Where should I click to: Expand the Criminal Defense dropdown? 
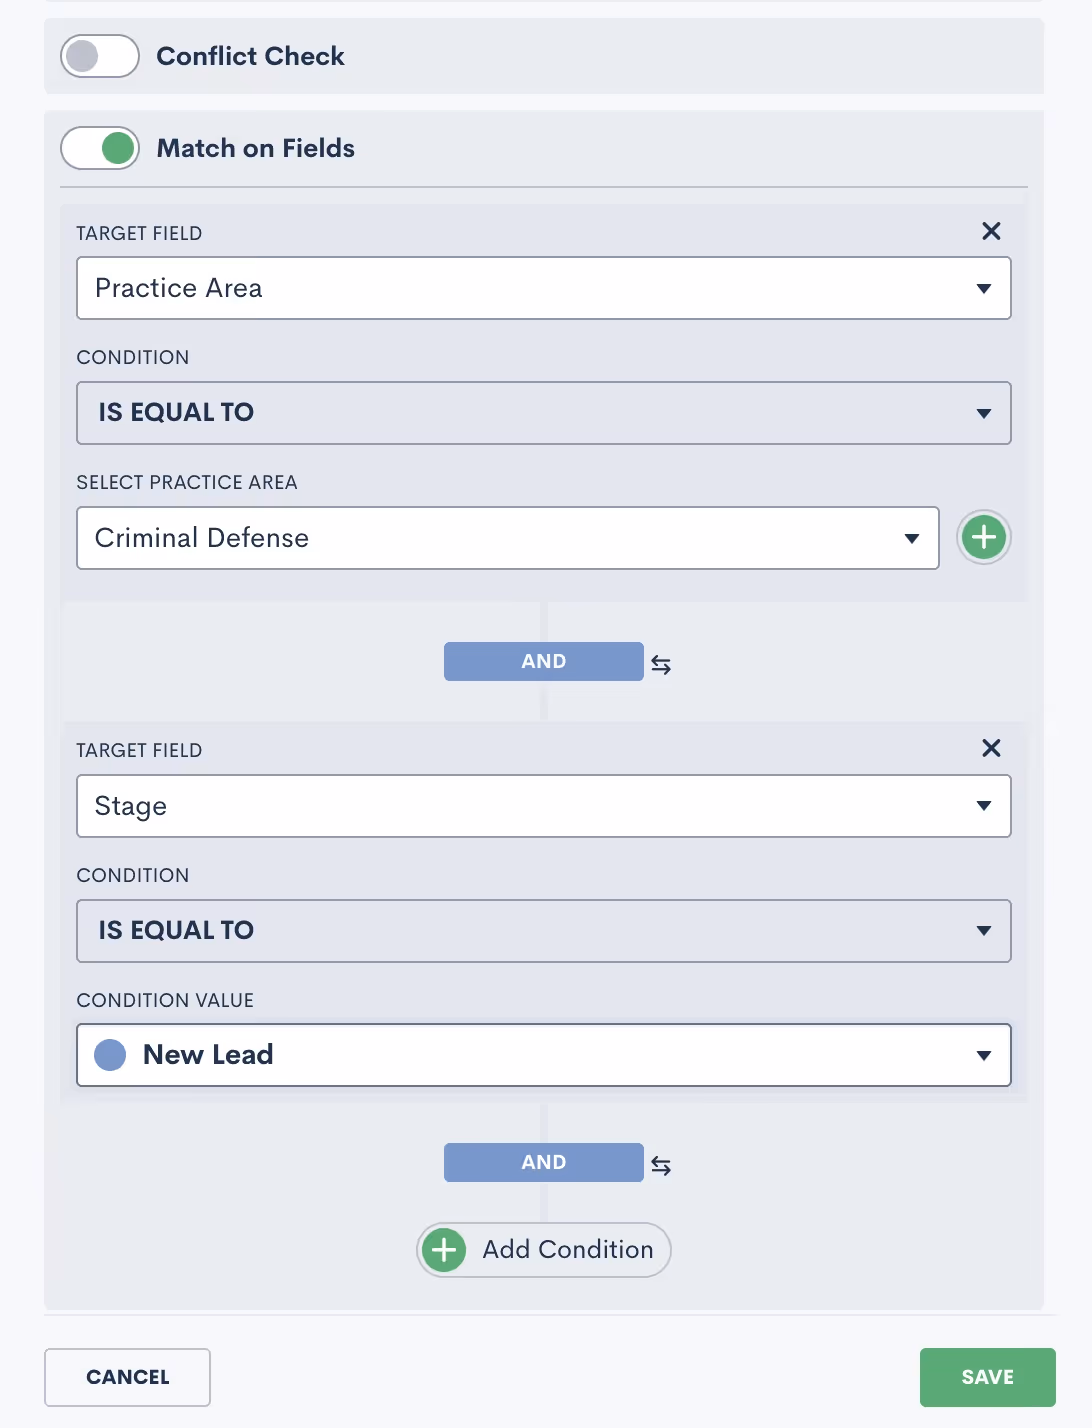(x=507, y=538)
